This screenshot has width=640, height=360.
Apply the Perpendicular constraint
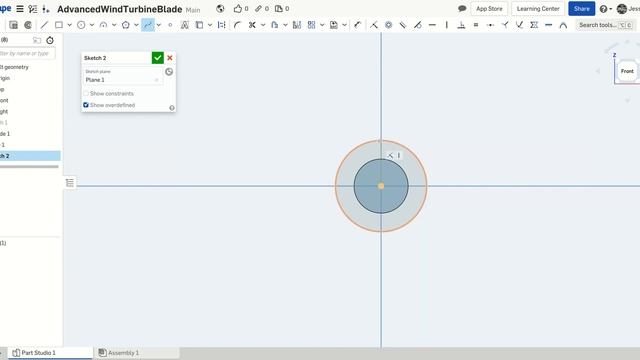(x=461, y=25)
